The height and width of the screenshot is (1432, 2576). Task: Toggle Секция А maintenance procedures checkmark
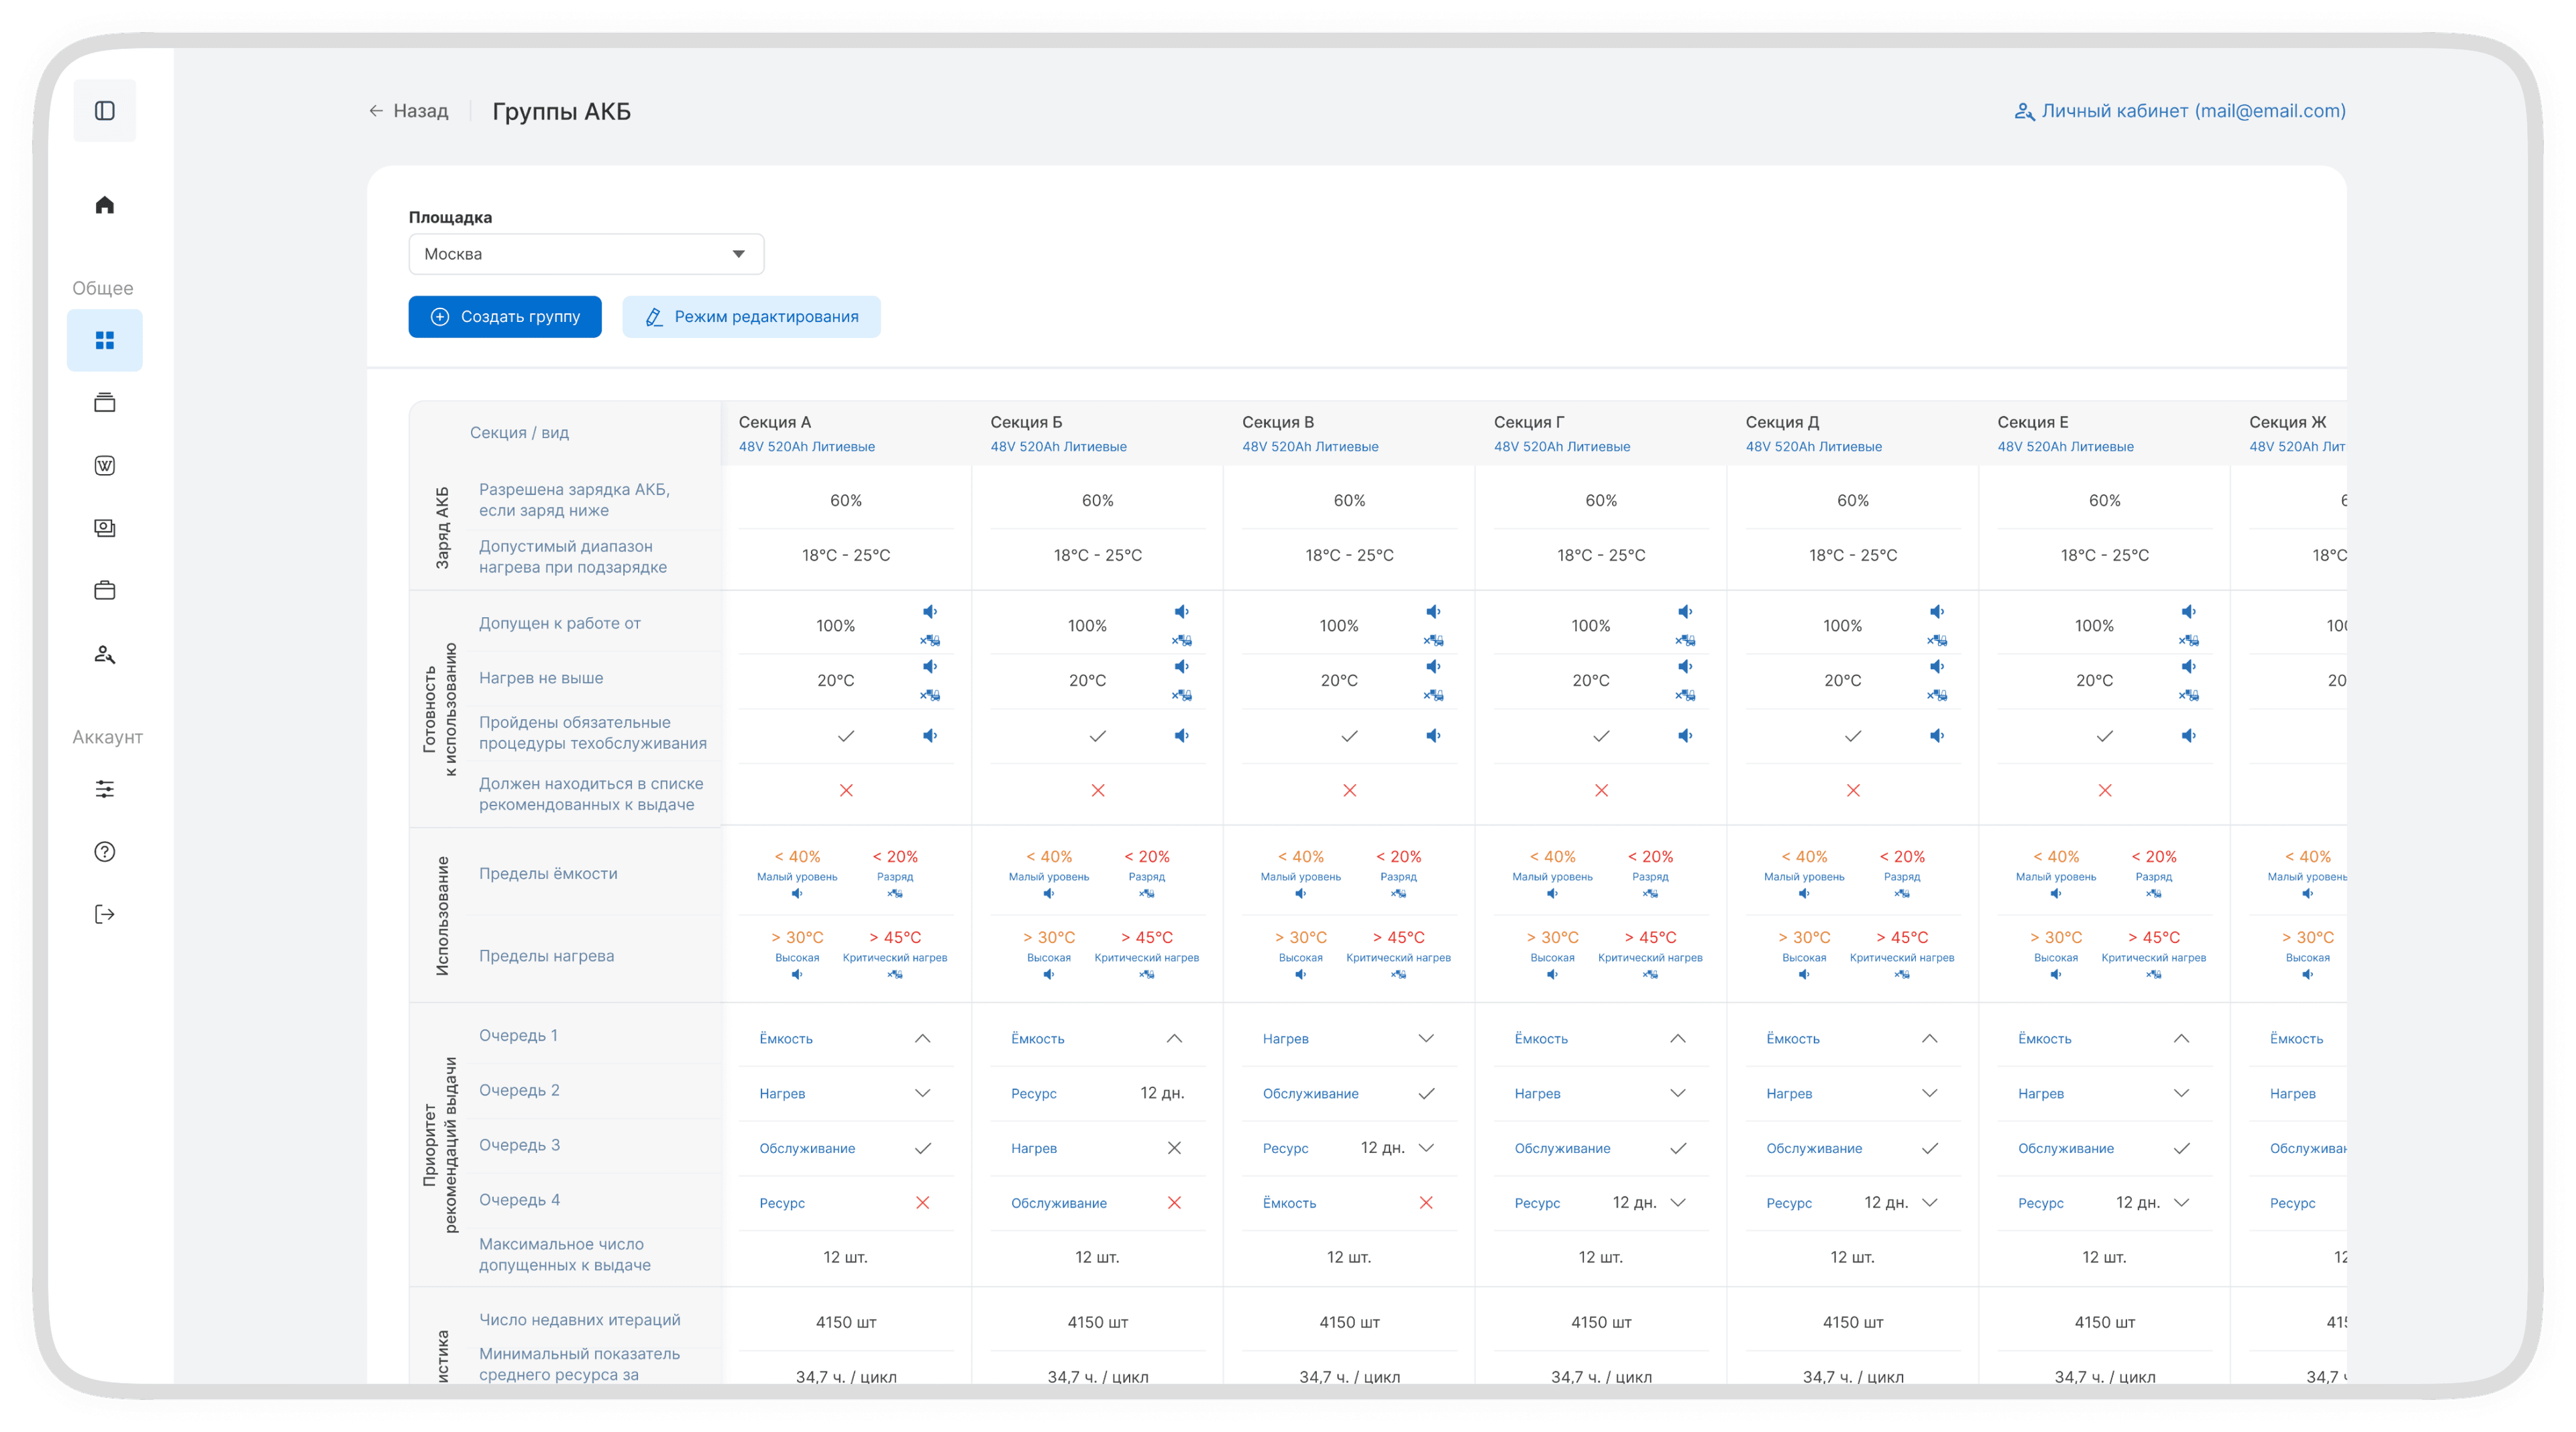[x=846, y=736]
